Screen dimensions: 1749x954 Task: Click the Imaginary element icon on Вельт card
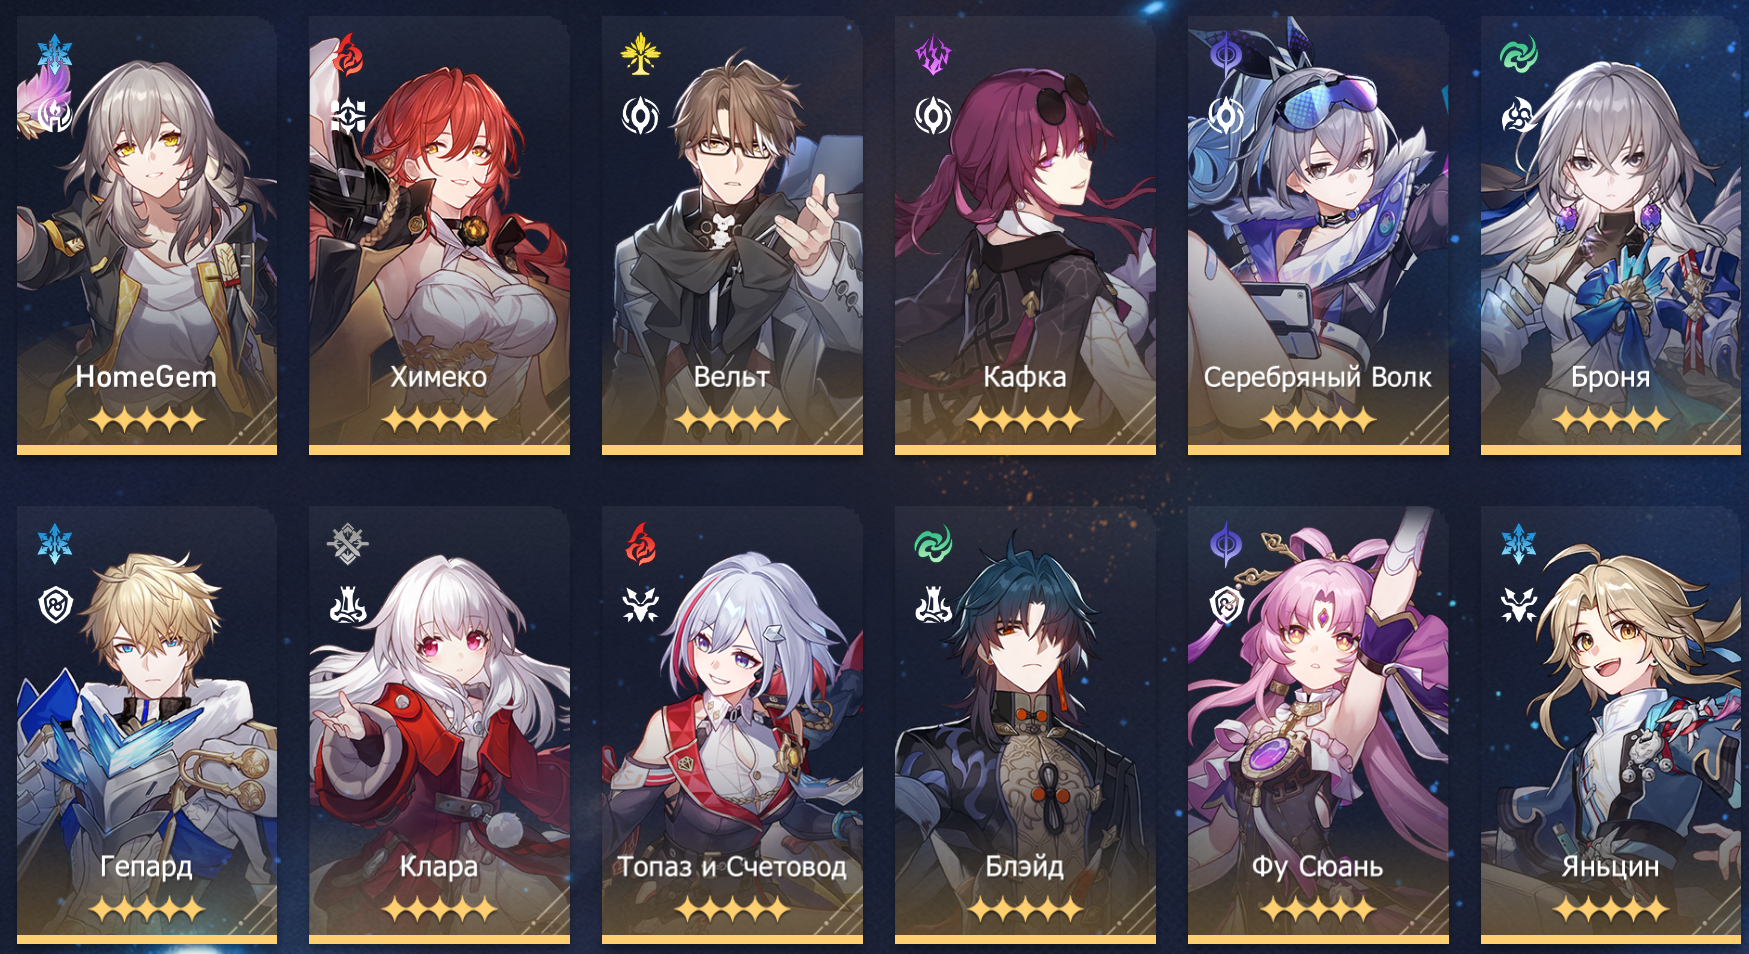[x=640, y=55]
